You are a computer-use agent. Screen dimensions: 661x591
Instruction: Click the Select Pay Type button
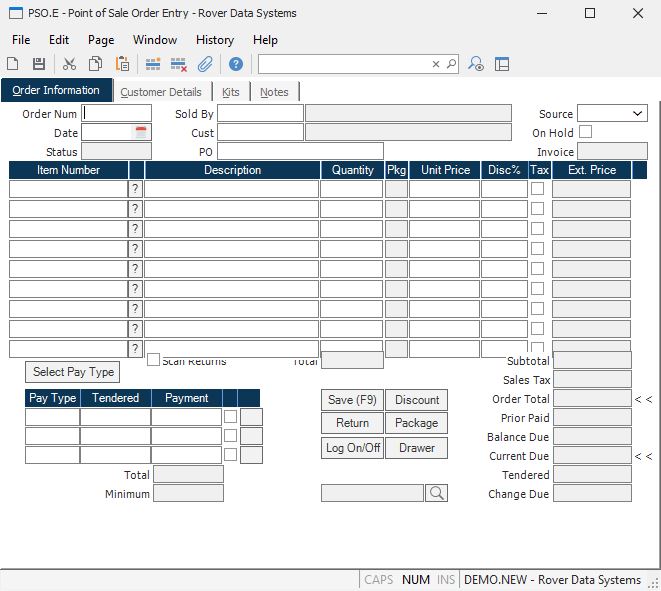tap(73, 372)
